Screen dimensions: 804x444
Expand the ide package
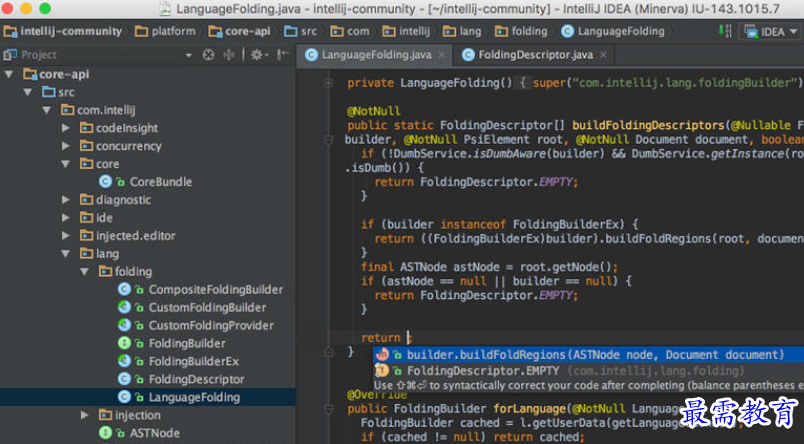click(x=66, y=218)
